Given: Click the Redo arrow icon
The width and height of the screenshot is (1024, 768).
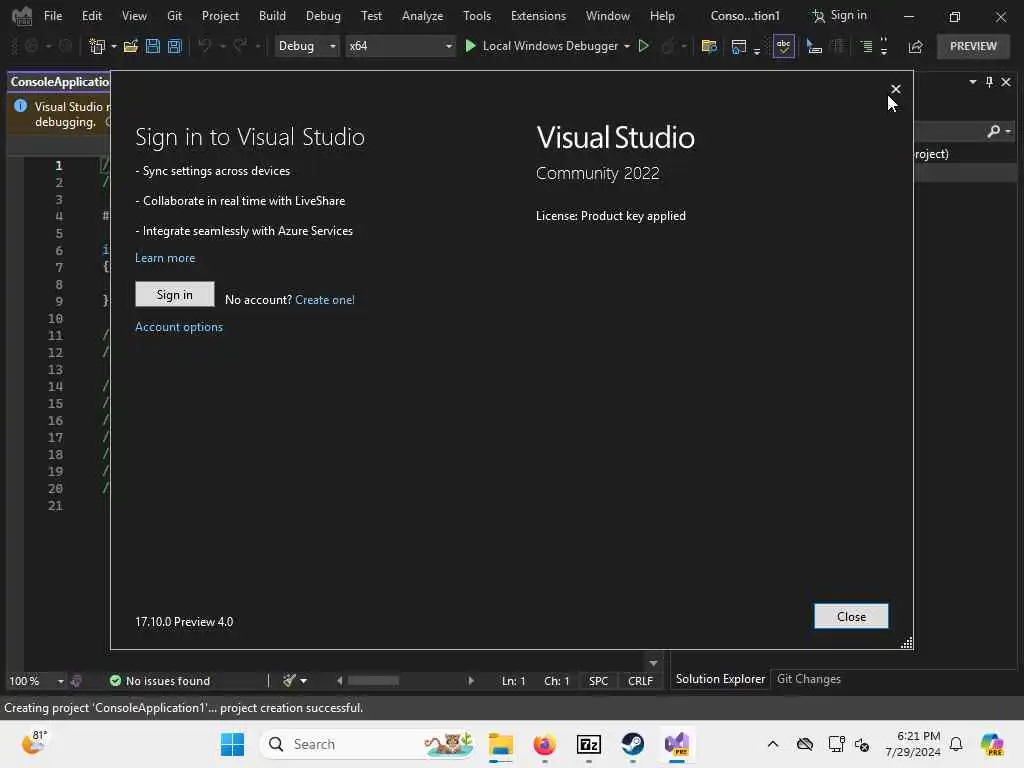Looking at the screenshot, I should coord(240,46).
